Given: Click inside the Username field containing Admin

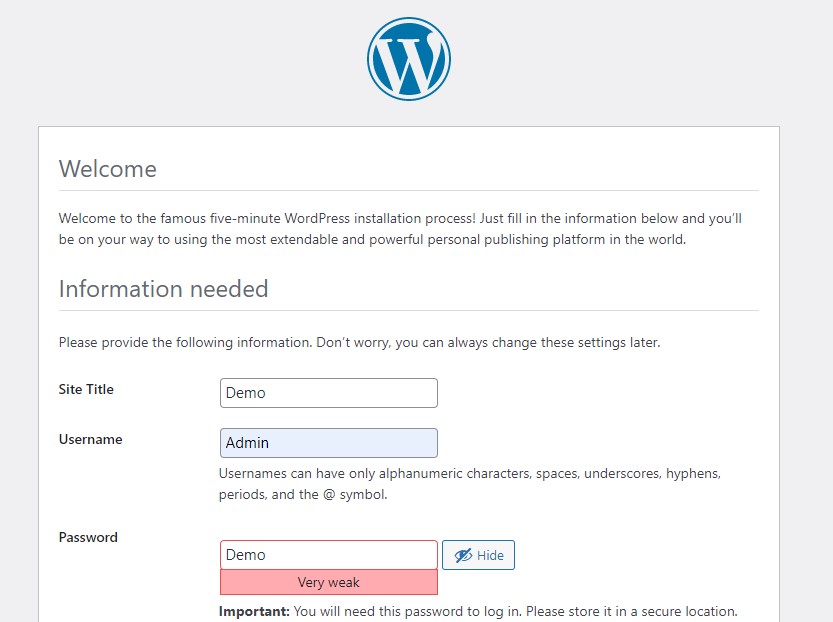Looking at the screenshot, I should (328, 443).
